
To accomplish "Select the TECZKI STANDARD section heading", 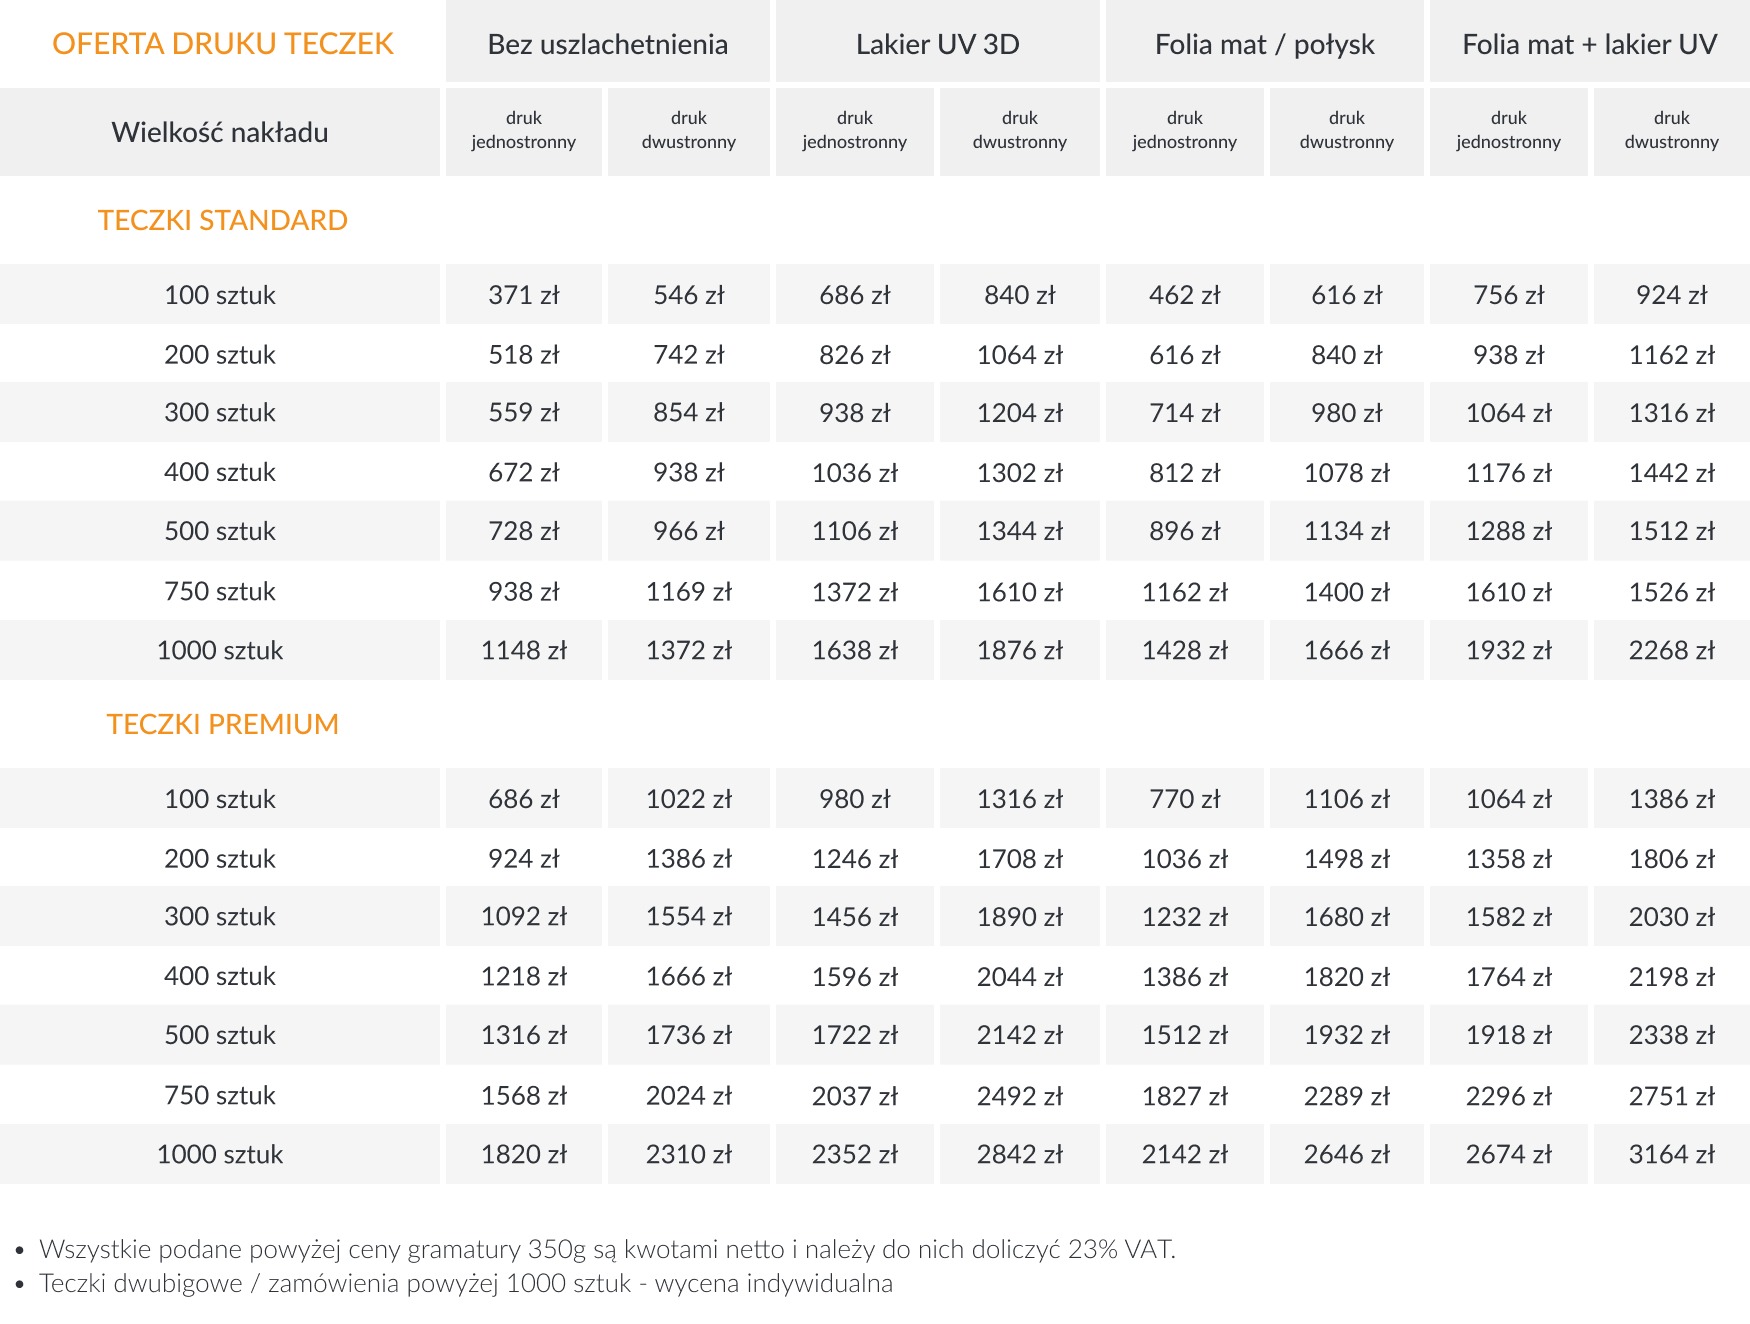I will (222, 220).
